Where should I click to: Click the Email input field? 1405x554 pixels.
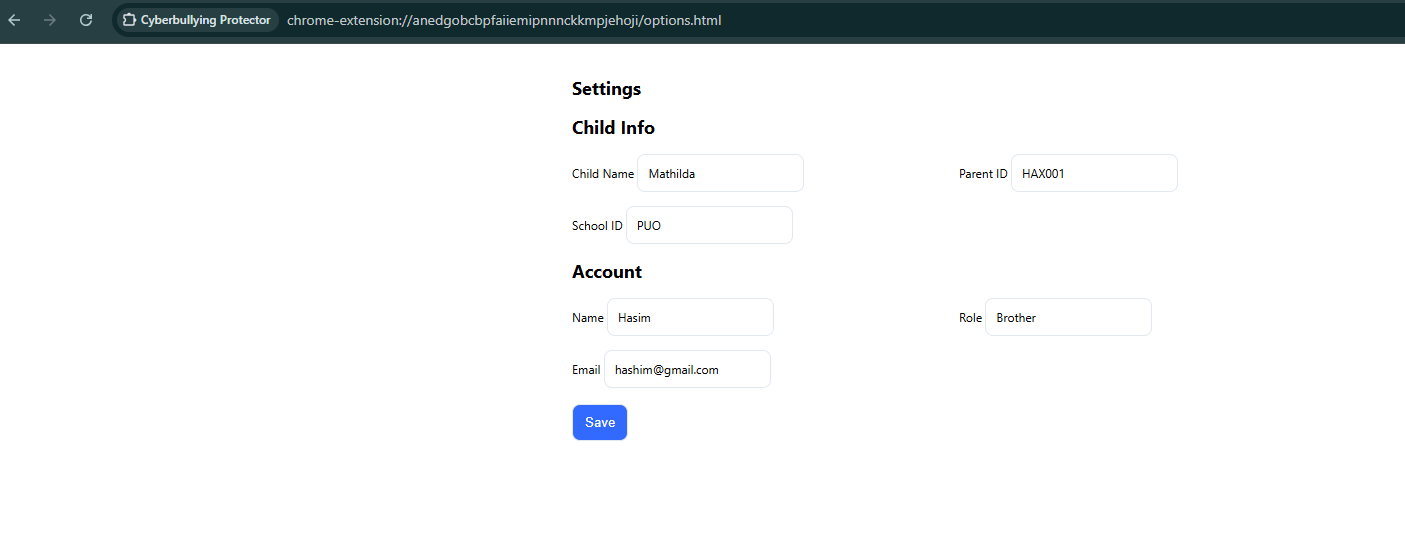687,369
